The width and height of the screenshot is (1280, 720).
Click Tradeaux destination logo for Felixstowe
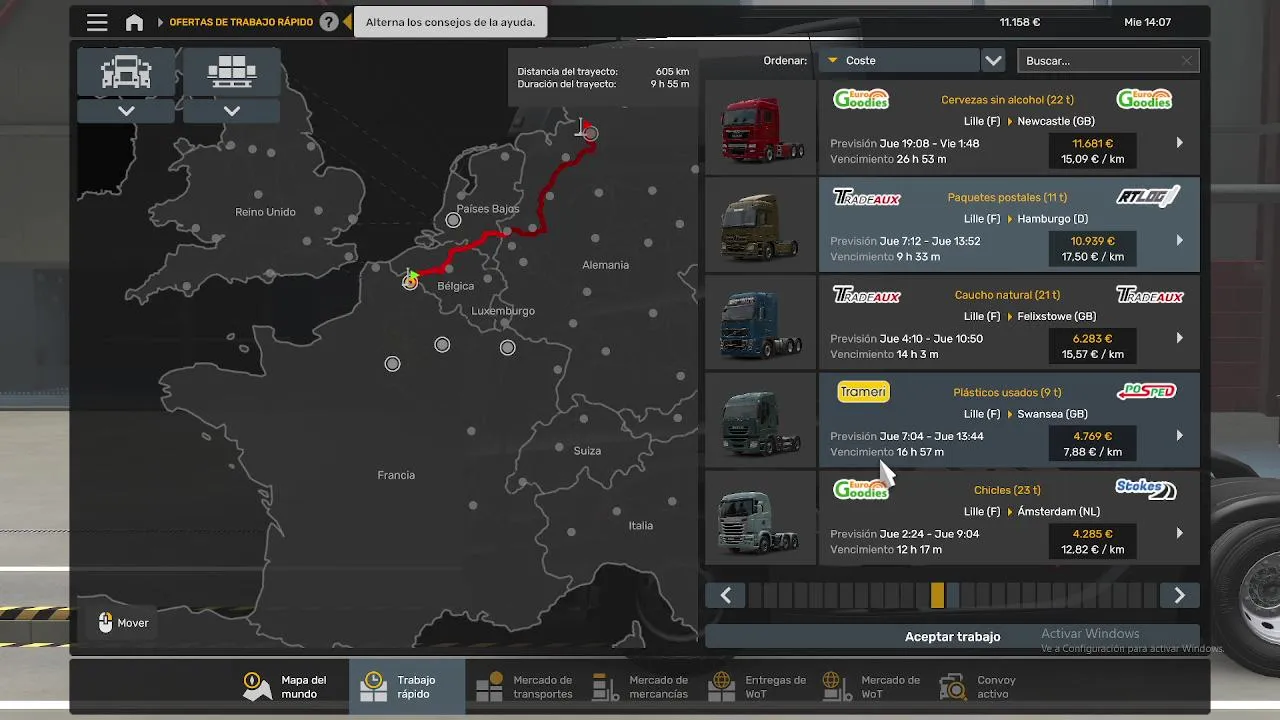point(1150,295)
